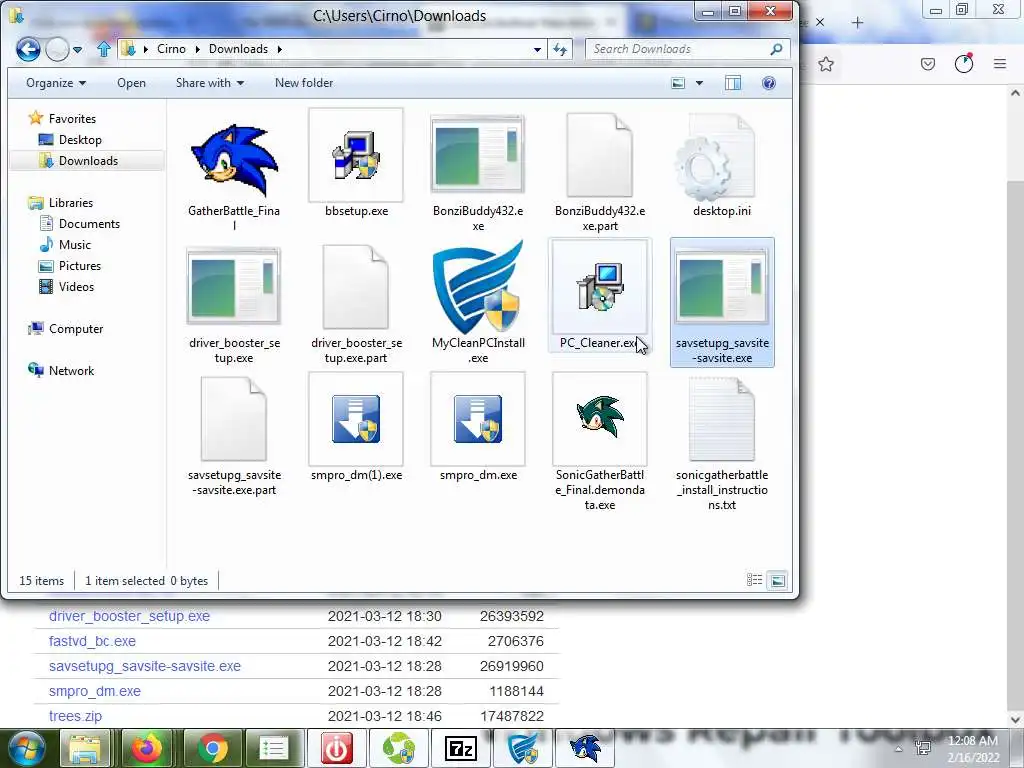Expand the Organize menu
1024x768 pixels.
click(x=56, y=83)
